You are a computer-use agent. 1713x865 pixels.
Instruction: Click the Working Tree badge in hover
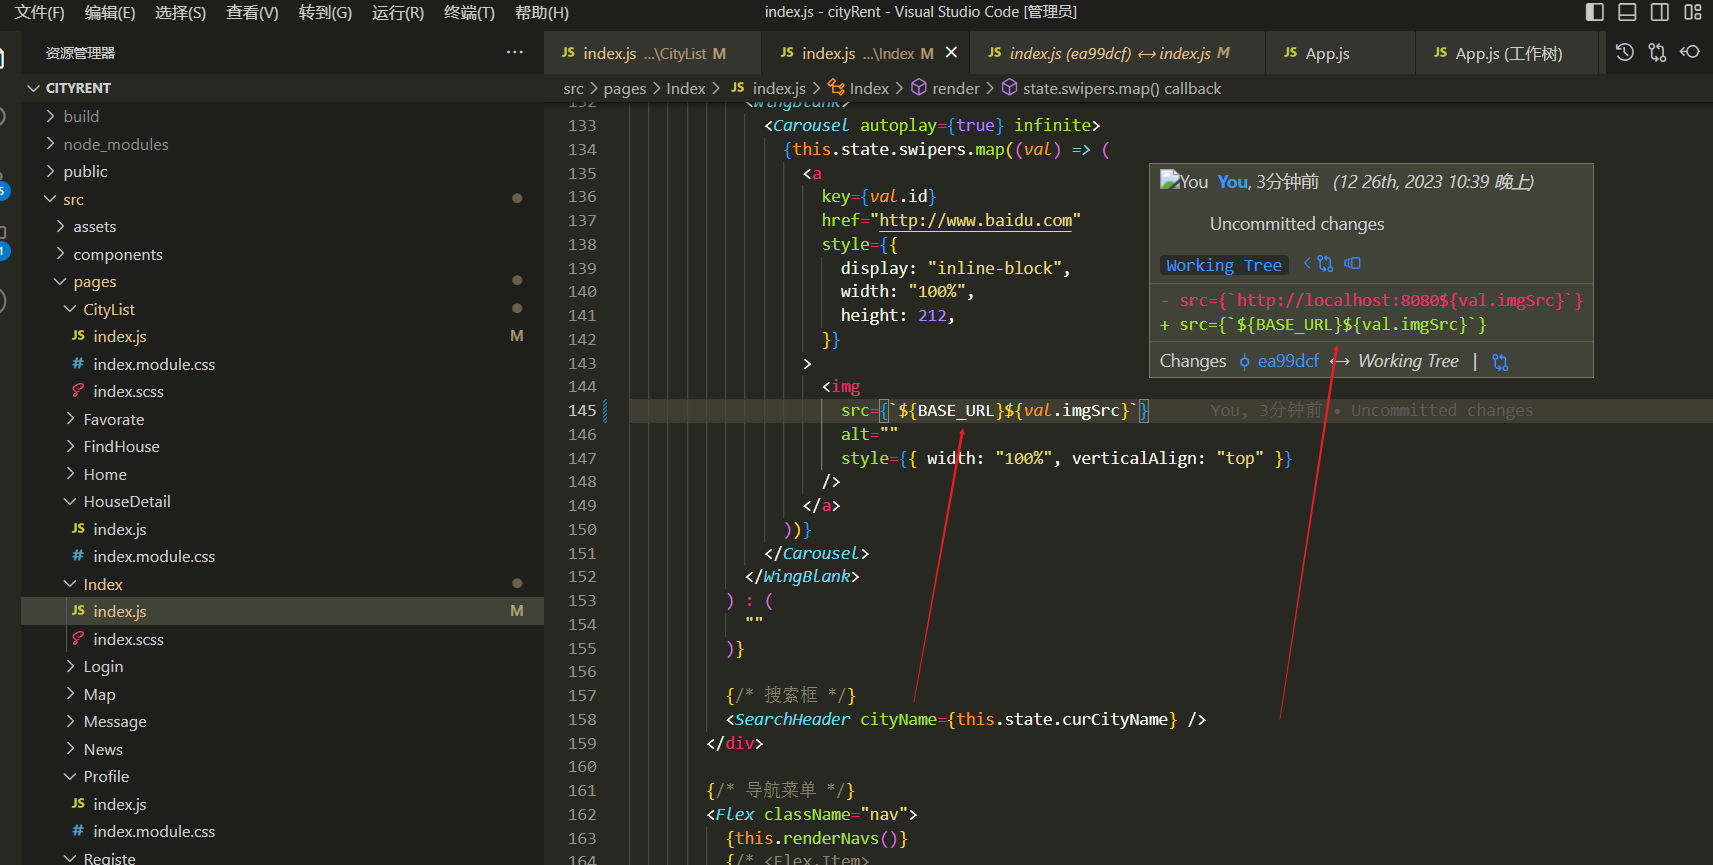(1224, 265)
